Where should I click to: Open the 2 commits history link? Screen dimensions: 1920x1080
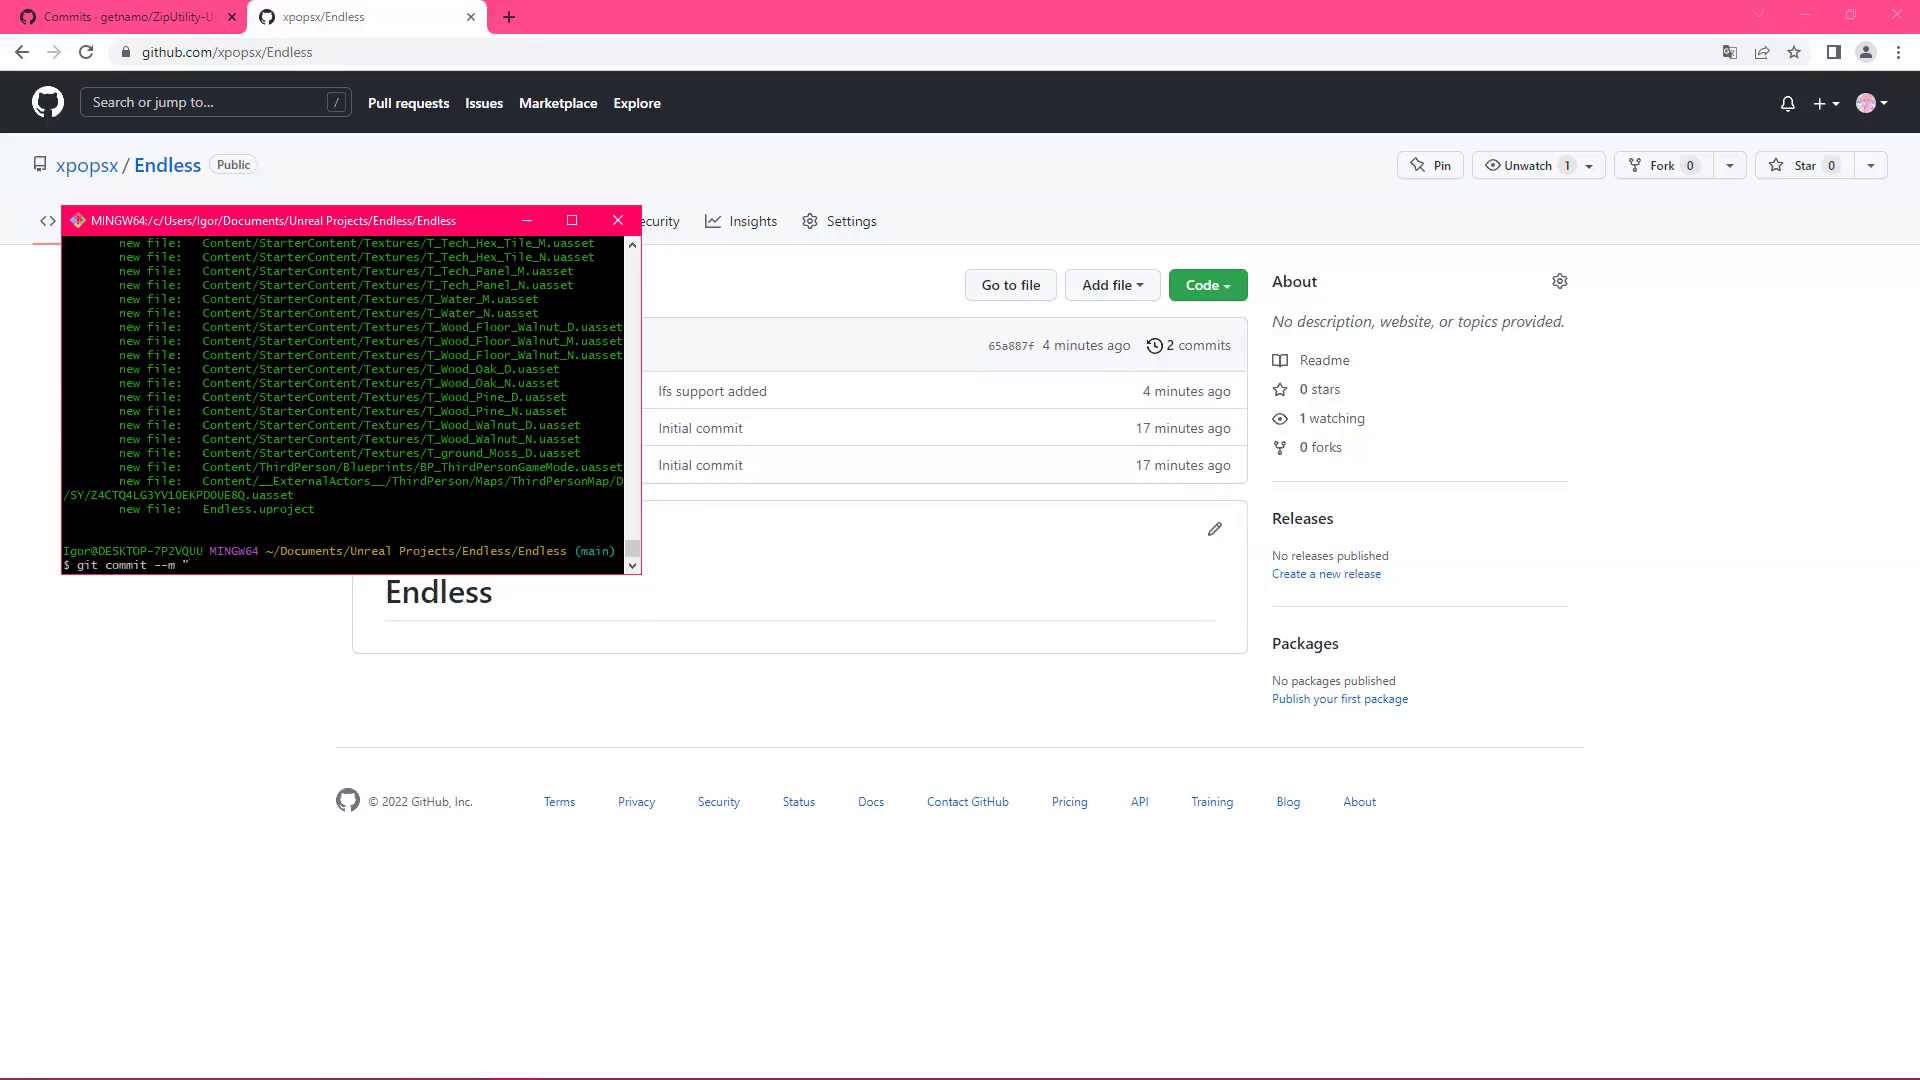click(x=1189, y=346)
